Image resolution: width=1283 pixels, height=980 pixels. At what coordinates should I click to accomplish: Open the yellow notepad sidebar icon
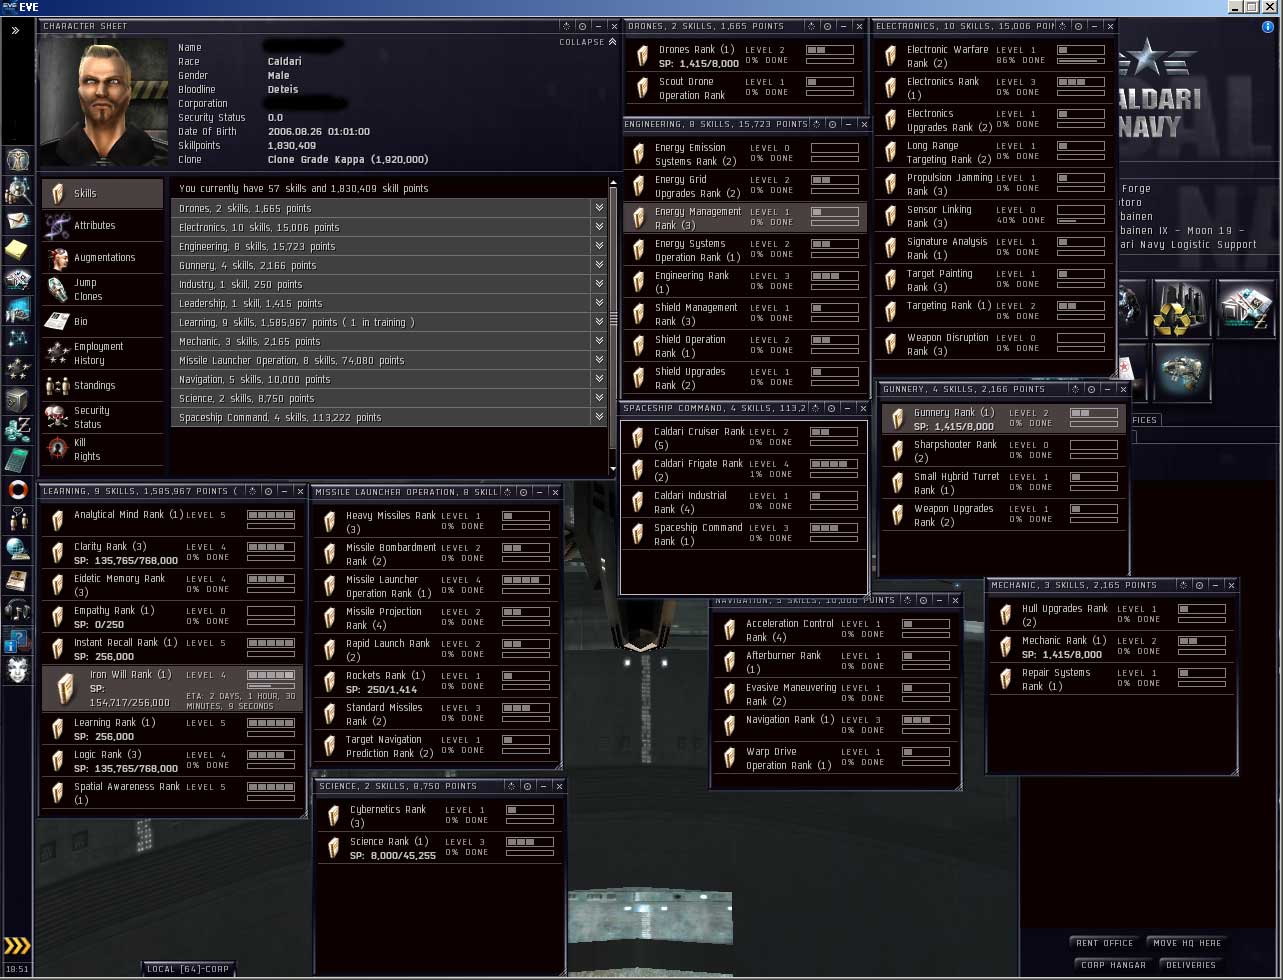coord(18,250)
